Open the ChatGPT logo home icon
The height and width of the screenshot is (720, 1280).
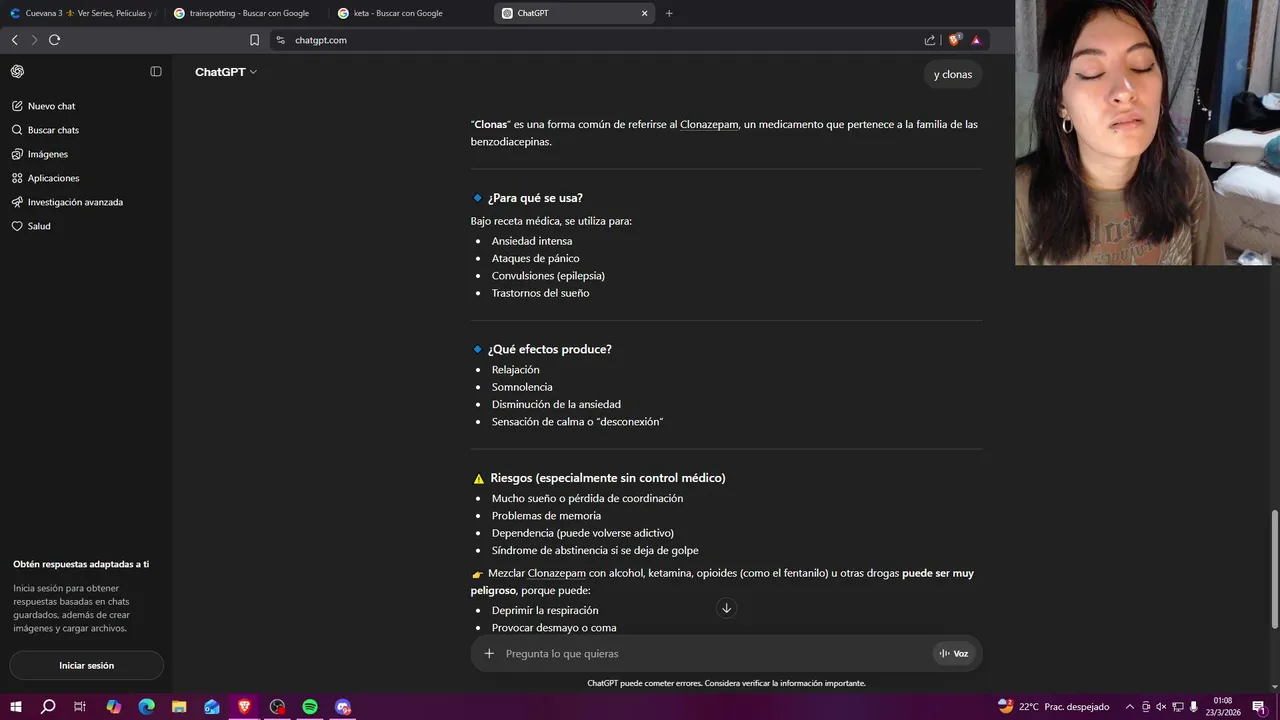[x=17, y=71]
